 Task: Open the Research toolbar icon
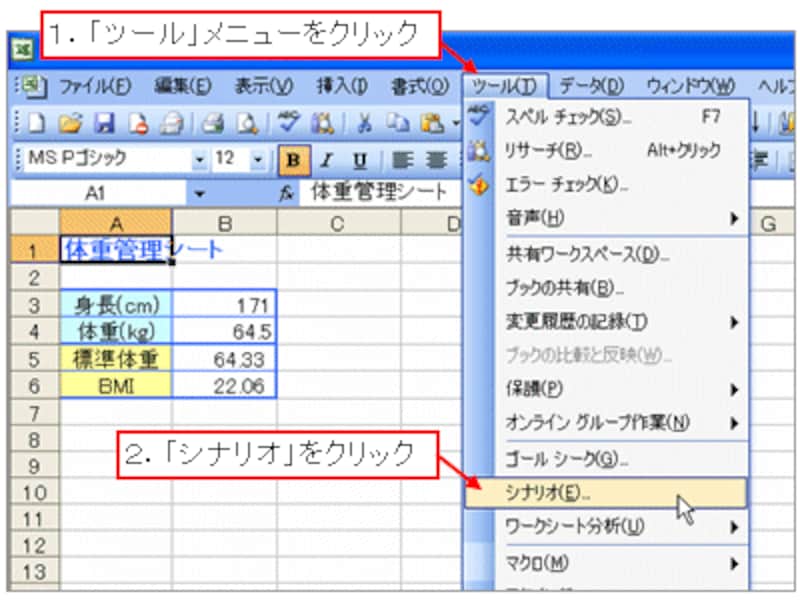click(x=322, y=123)
